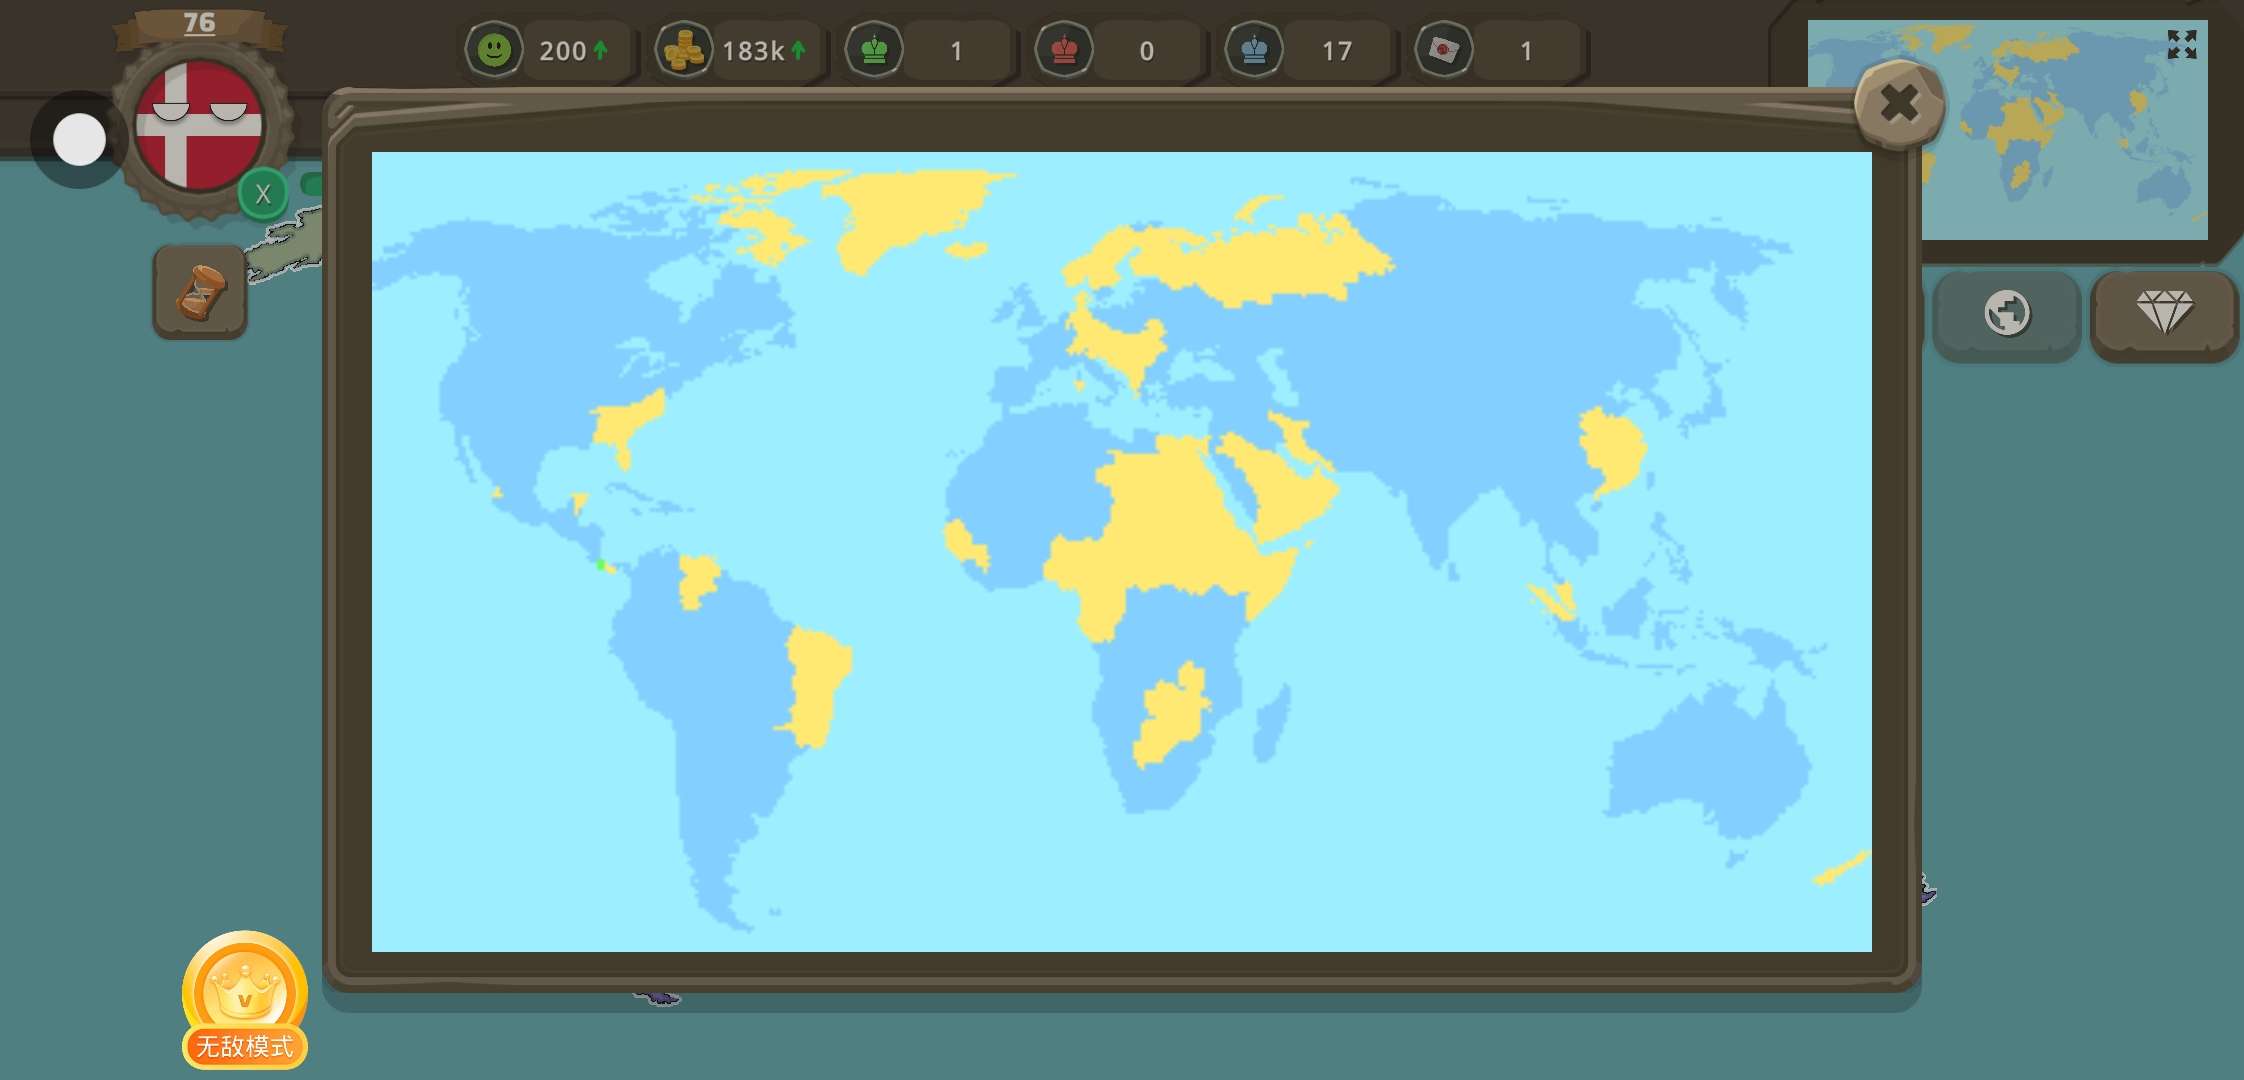Tap the white joystick circle

tap(79, 139)
